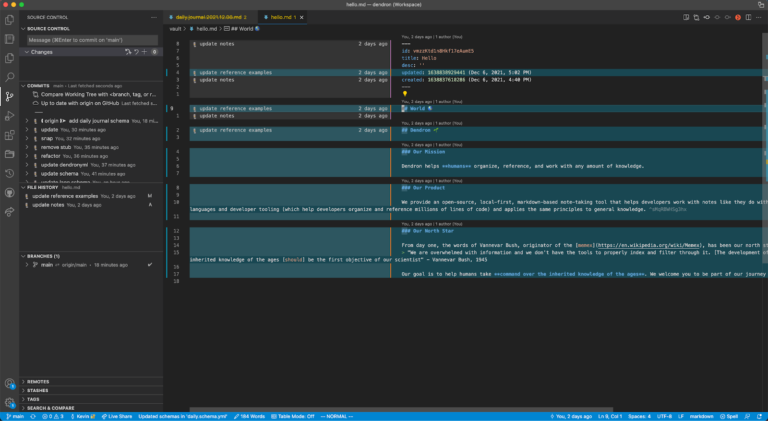Open the Extensions view
This screenshot has width=768, height=421.
click(x=9, y=136)
